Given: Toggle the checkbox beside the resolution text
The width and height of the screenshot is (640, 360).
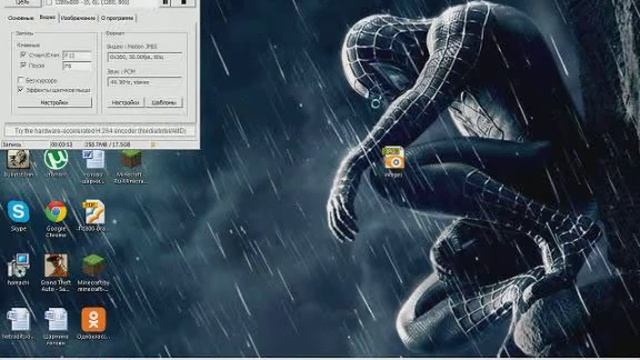Looking at the screenshot, I should tap(49, 2).
